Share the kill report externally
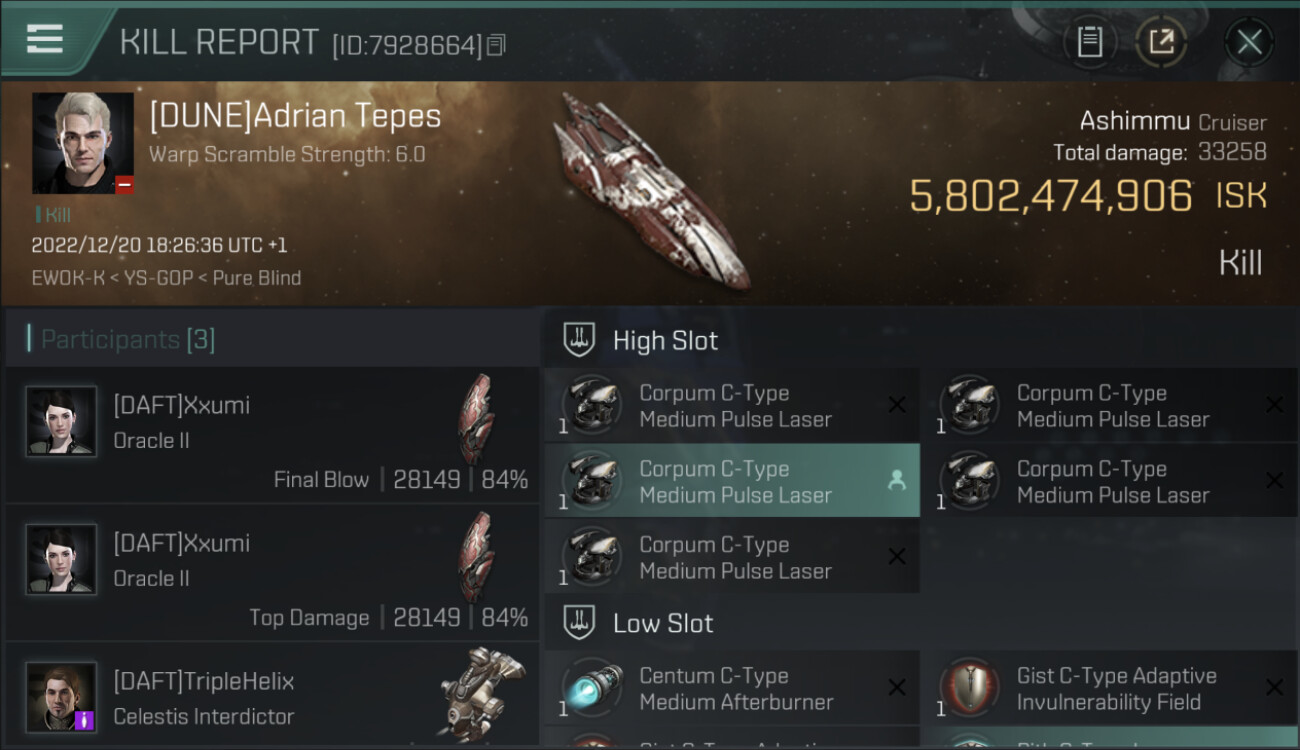The image size is (1300, 750). [1161, 42]
